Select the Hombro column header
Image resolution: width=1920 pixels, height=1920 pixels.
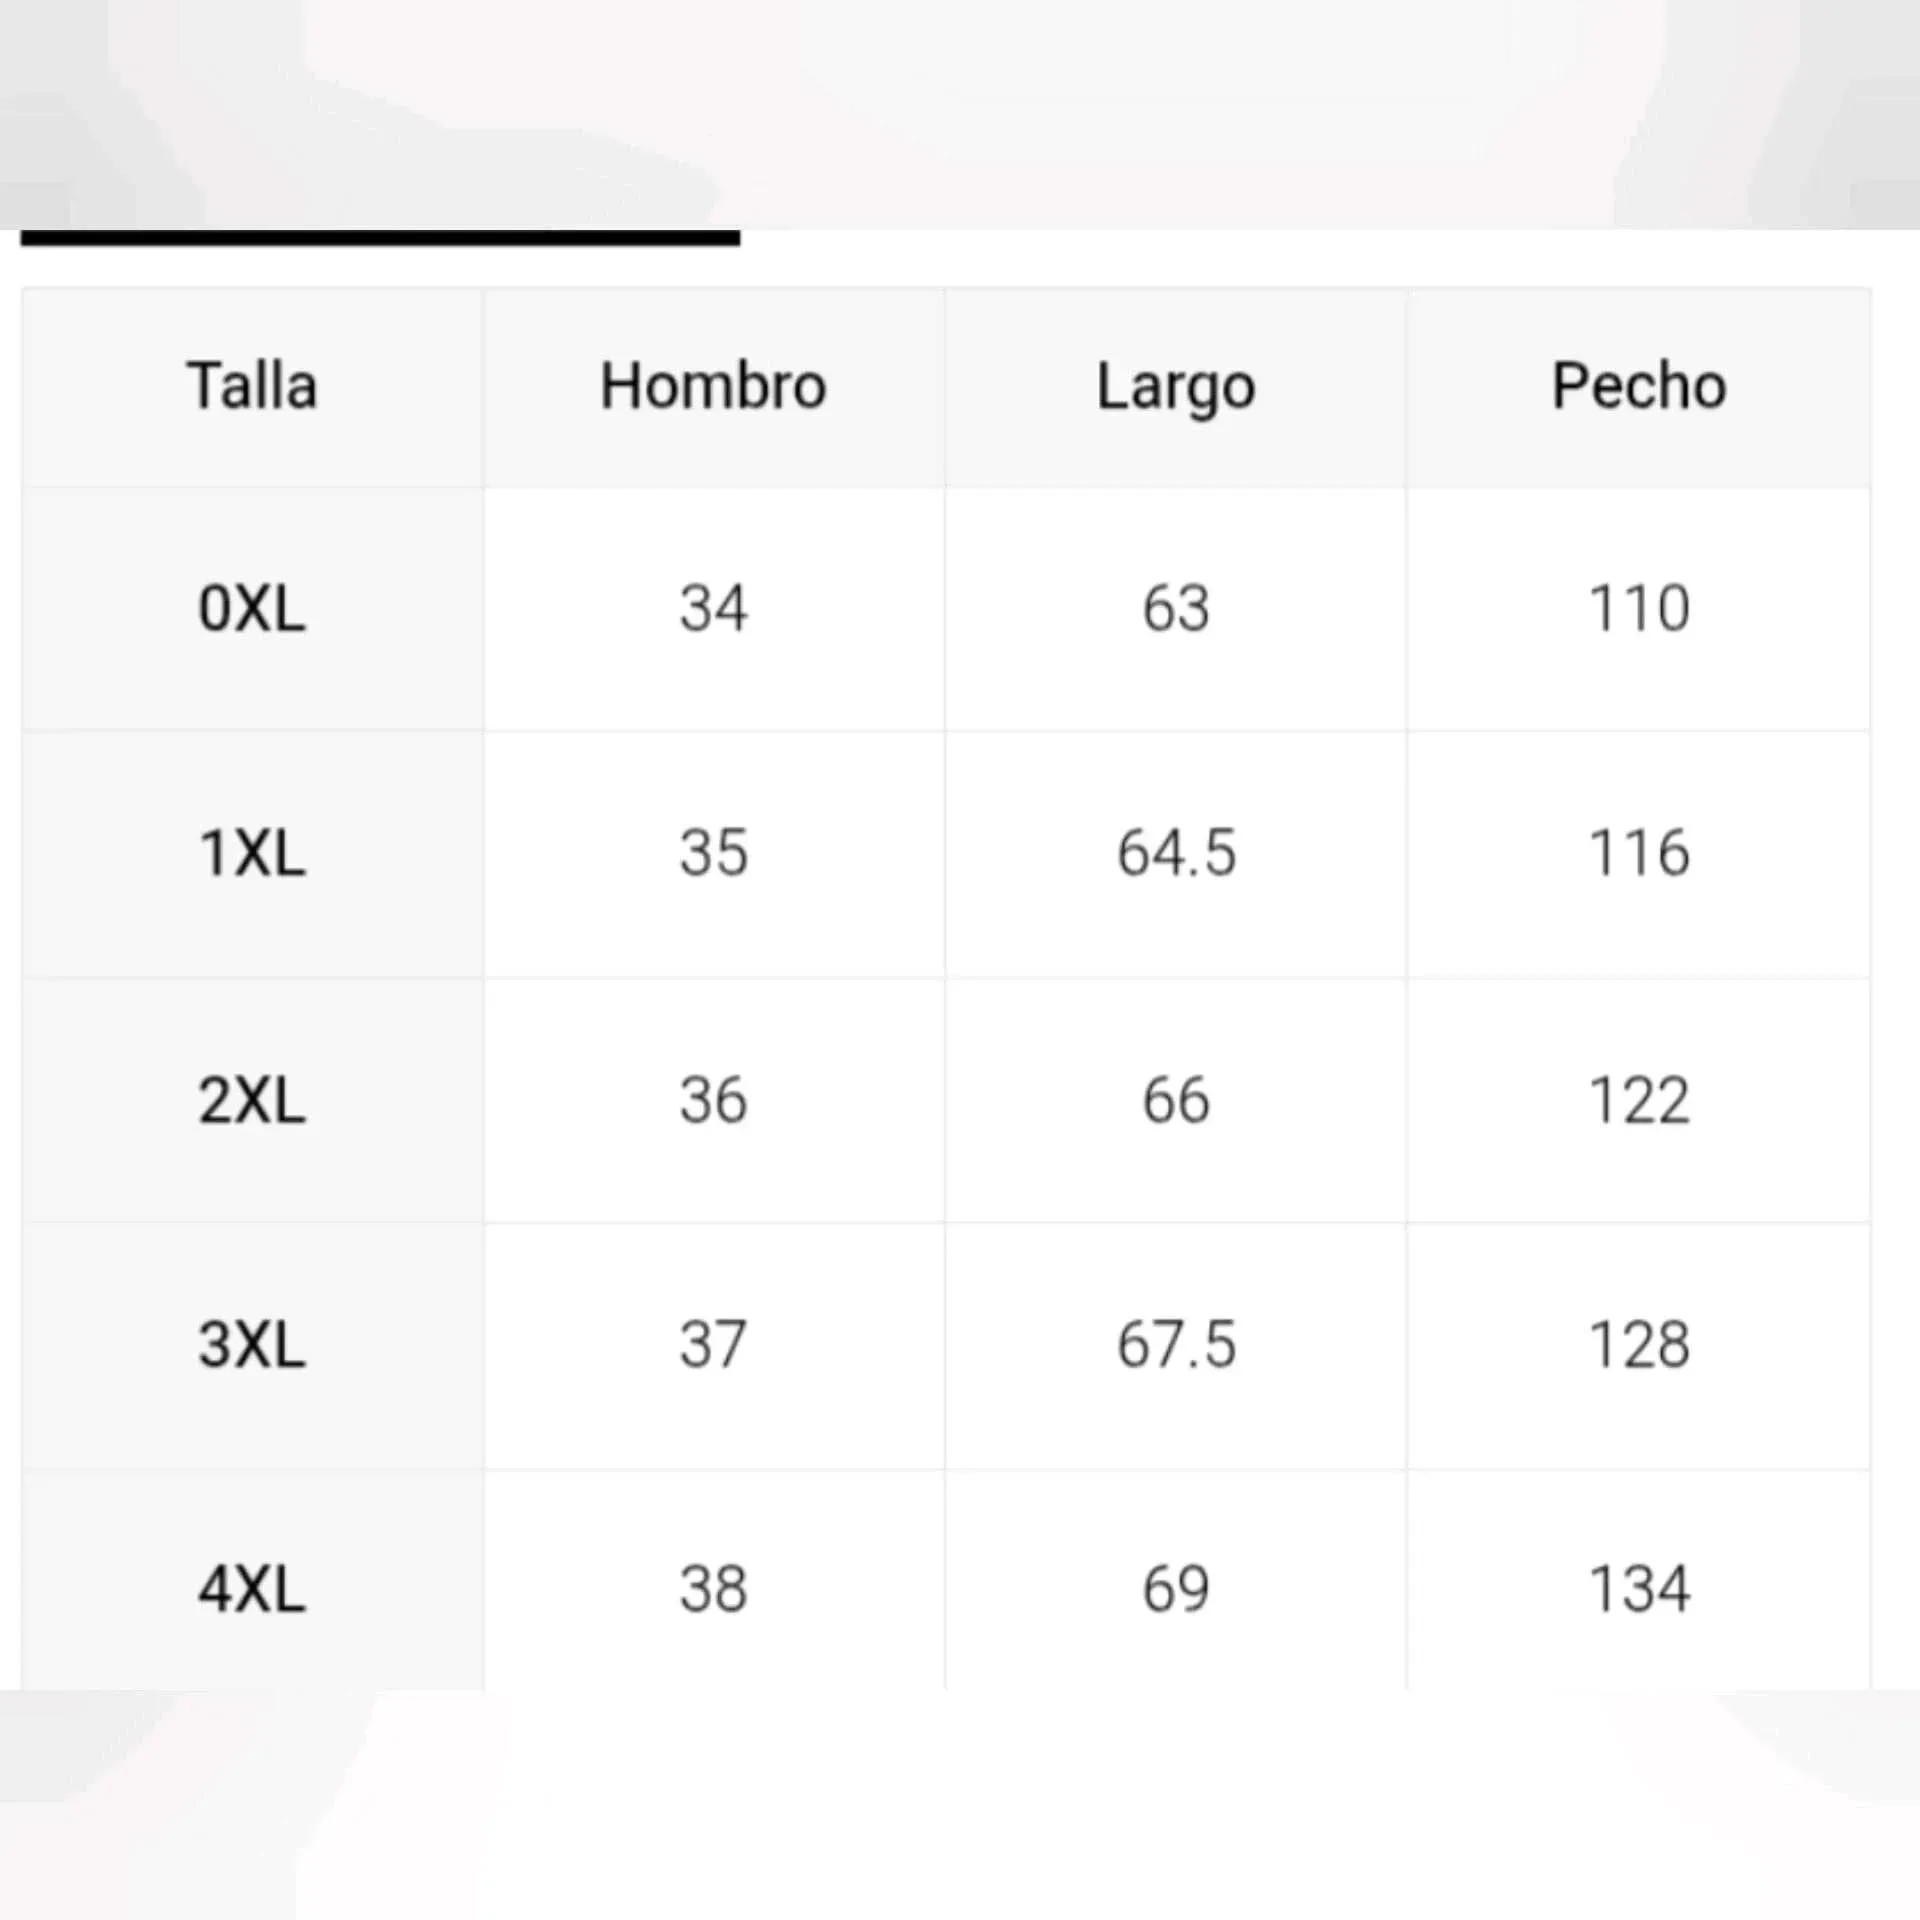tap(713, 387)
